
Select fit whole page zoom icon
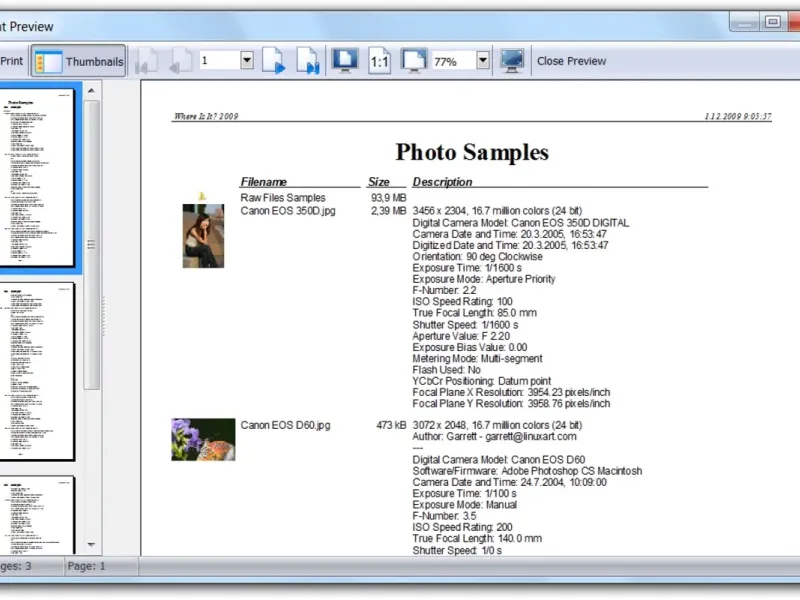coord(345,61)
